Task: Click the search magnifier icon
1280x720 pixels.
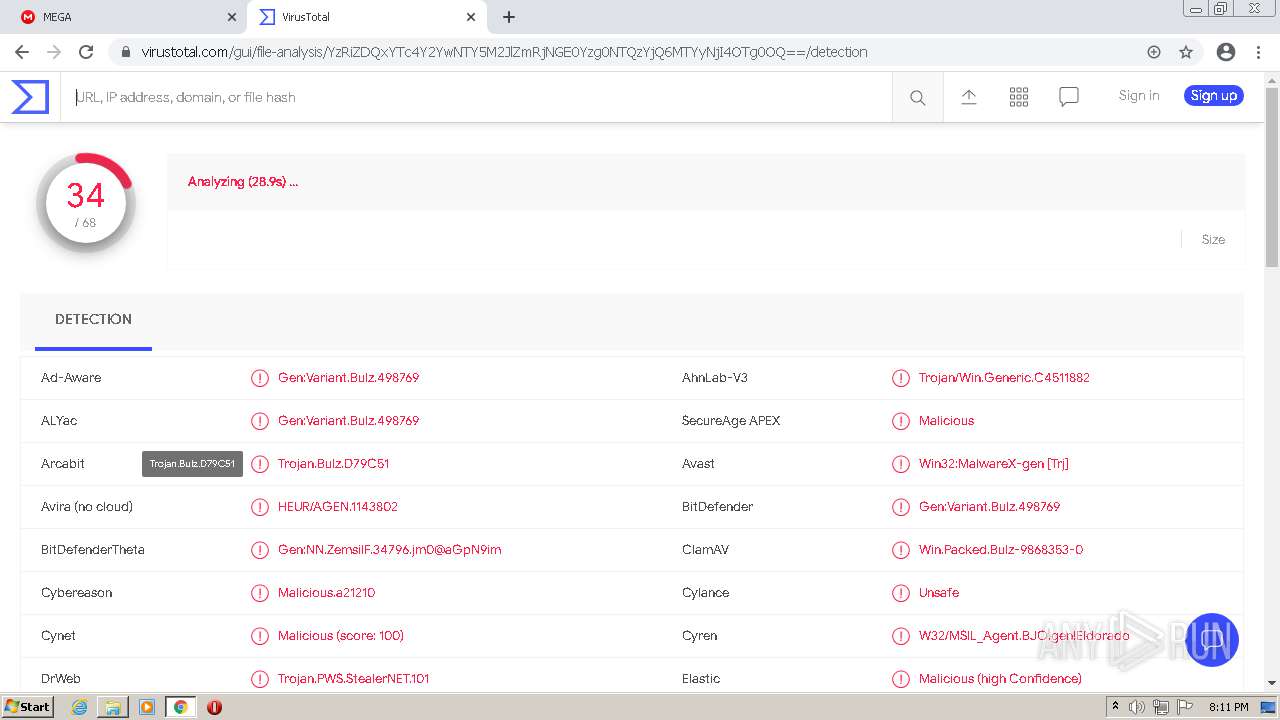Action: pyautogui.click(x=917, y=97)
